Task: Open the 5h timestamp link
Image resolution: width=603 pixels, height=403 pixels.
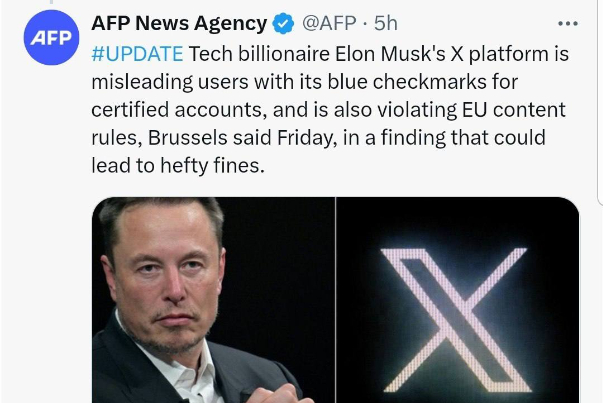Action: (386, 24)
